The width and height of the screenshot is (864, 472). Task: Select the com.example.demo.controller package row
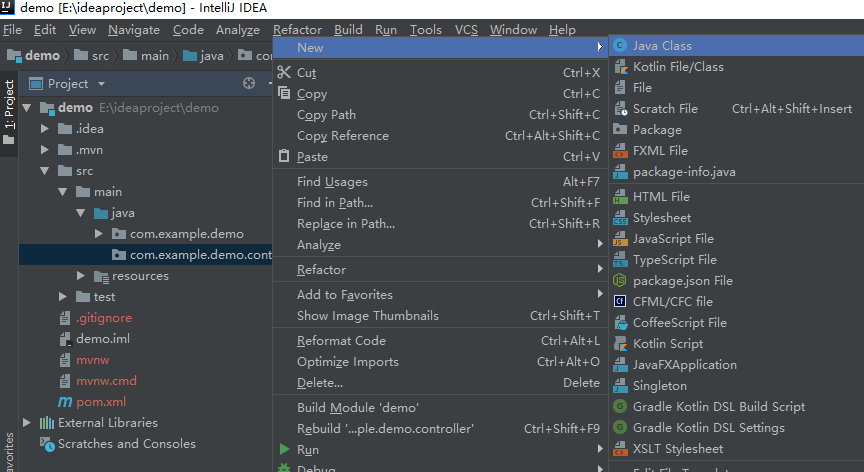[145, 254]
